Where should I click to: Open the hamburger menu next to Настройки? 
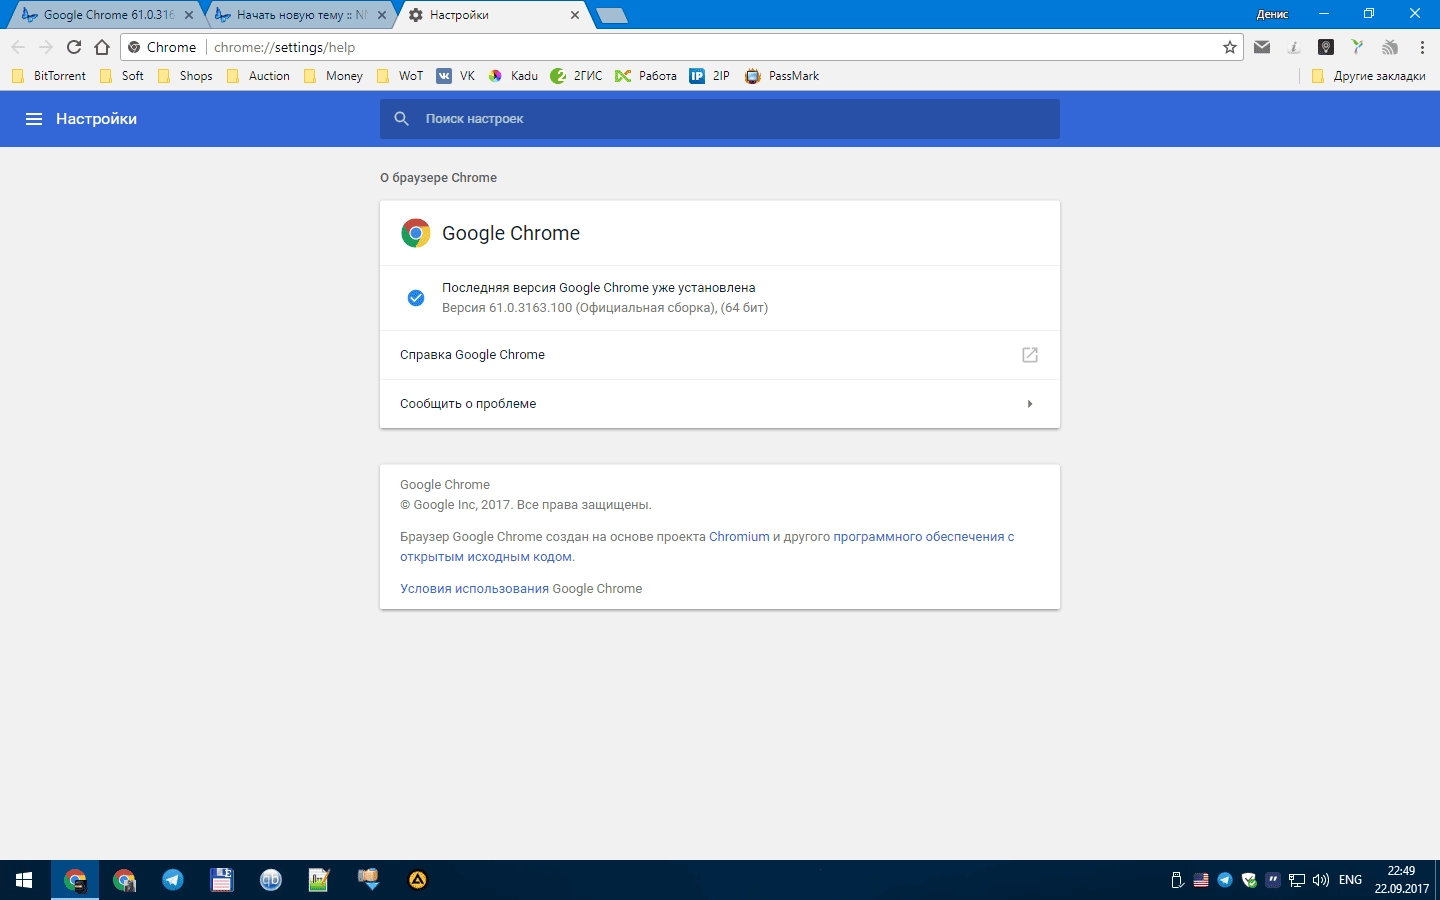click(x=34, y=119)
